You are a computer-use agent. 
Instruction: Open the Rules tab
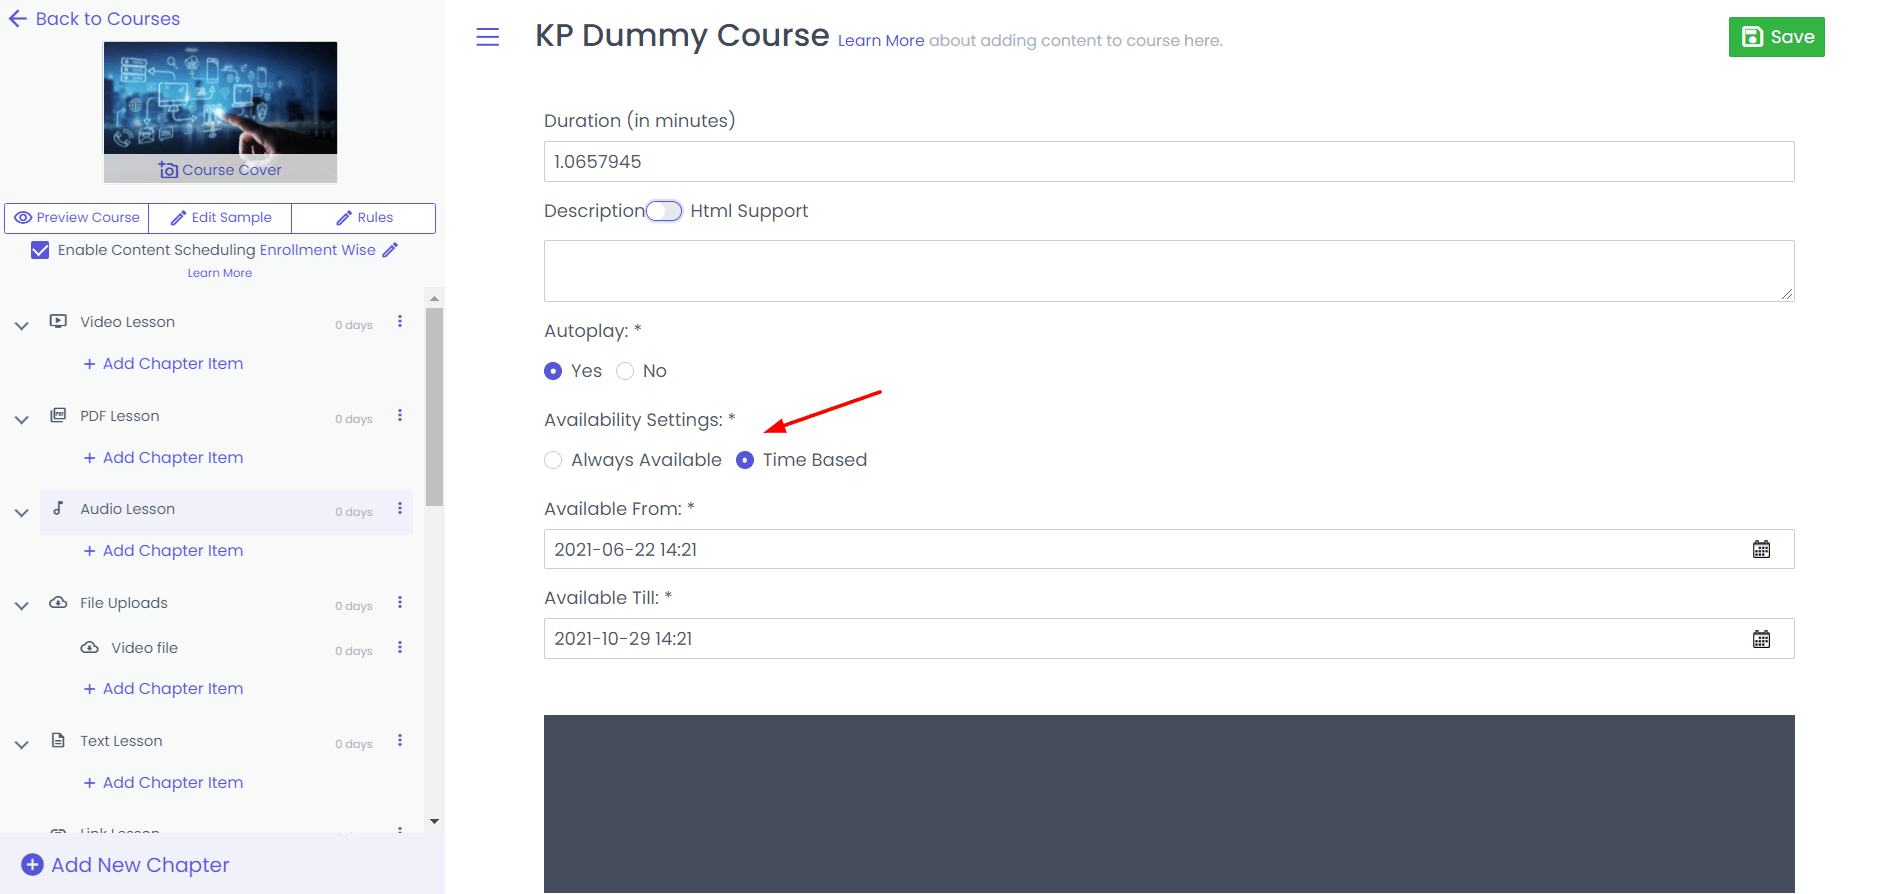click(x=364, y=218)
